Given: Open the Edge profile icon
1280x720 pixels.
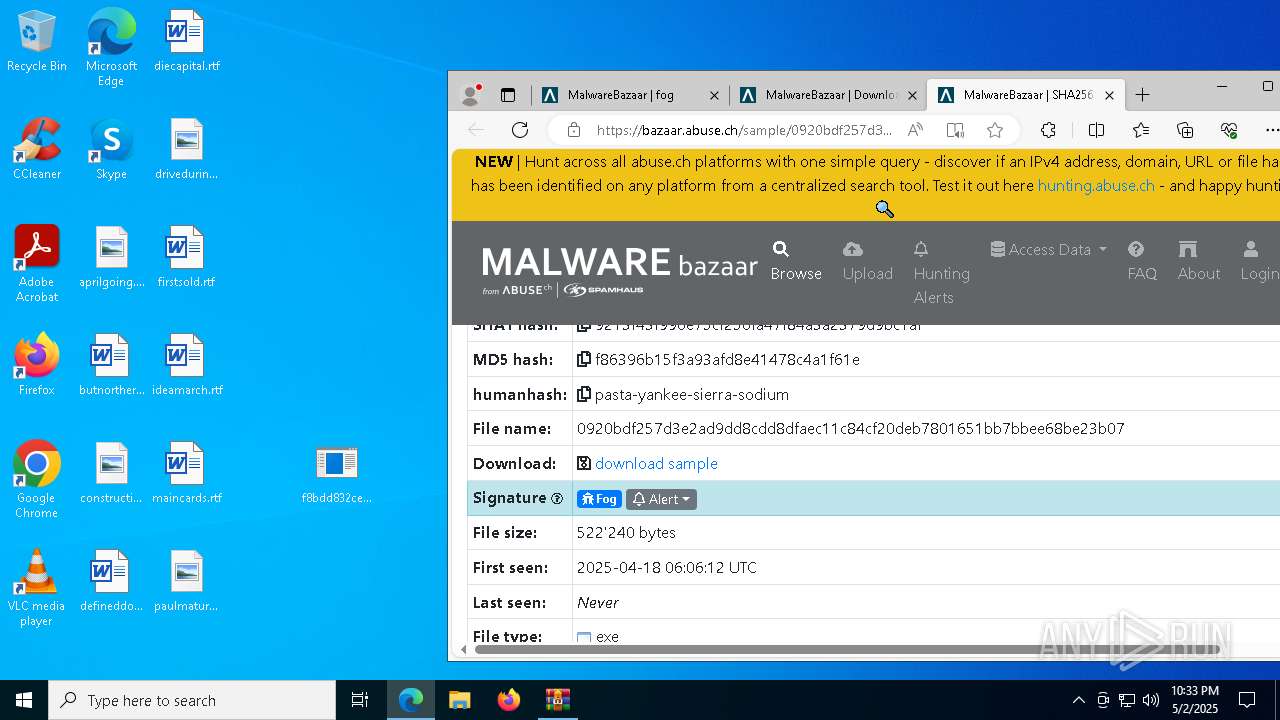Looking at the screenshot, I should click(x=470, y=95).
